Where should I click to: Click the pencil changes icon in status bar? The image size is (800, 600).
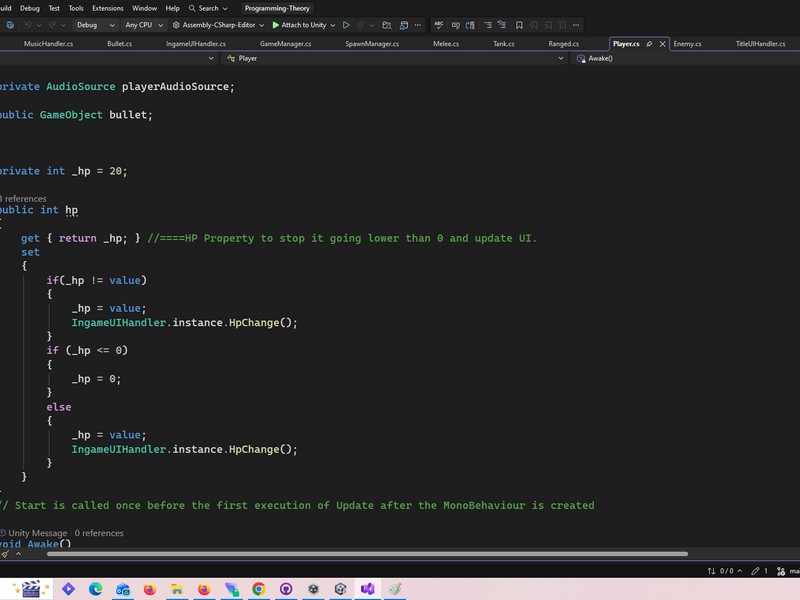tap(754, 571)
